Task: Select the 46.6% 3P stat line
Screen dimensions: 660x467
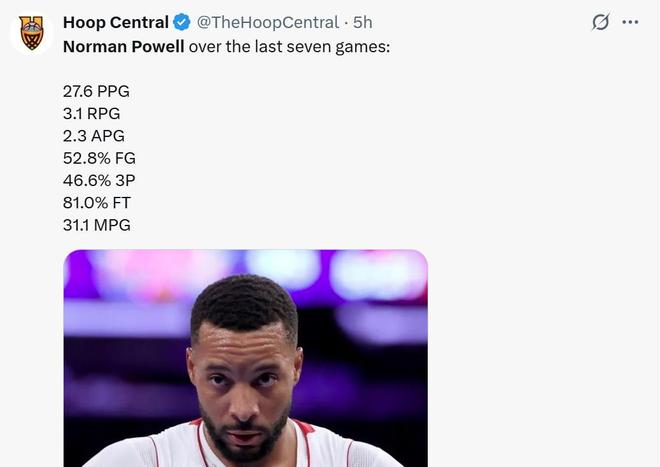Action: click(x=98, y=181)
